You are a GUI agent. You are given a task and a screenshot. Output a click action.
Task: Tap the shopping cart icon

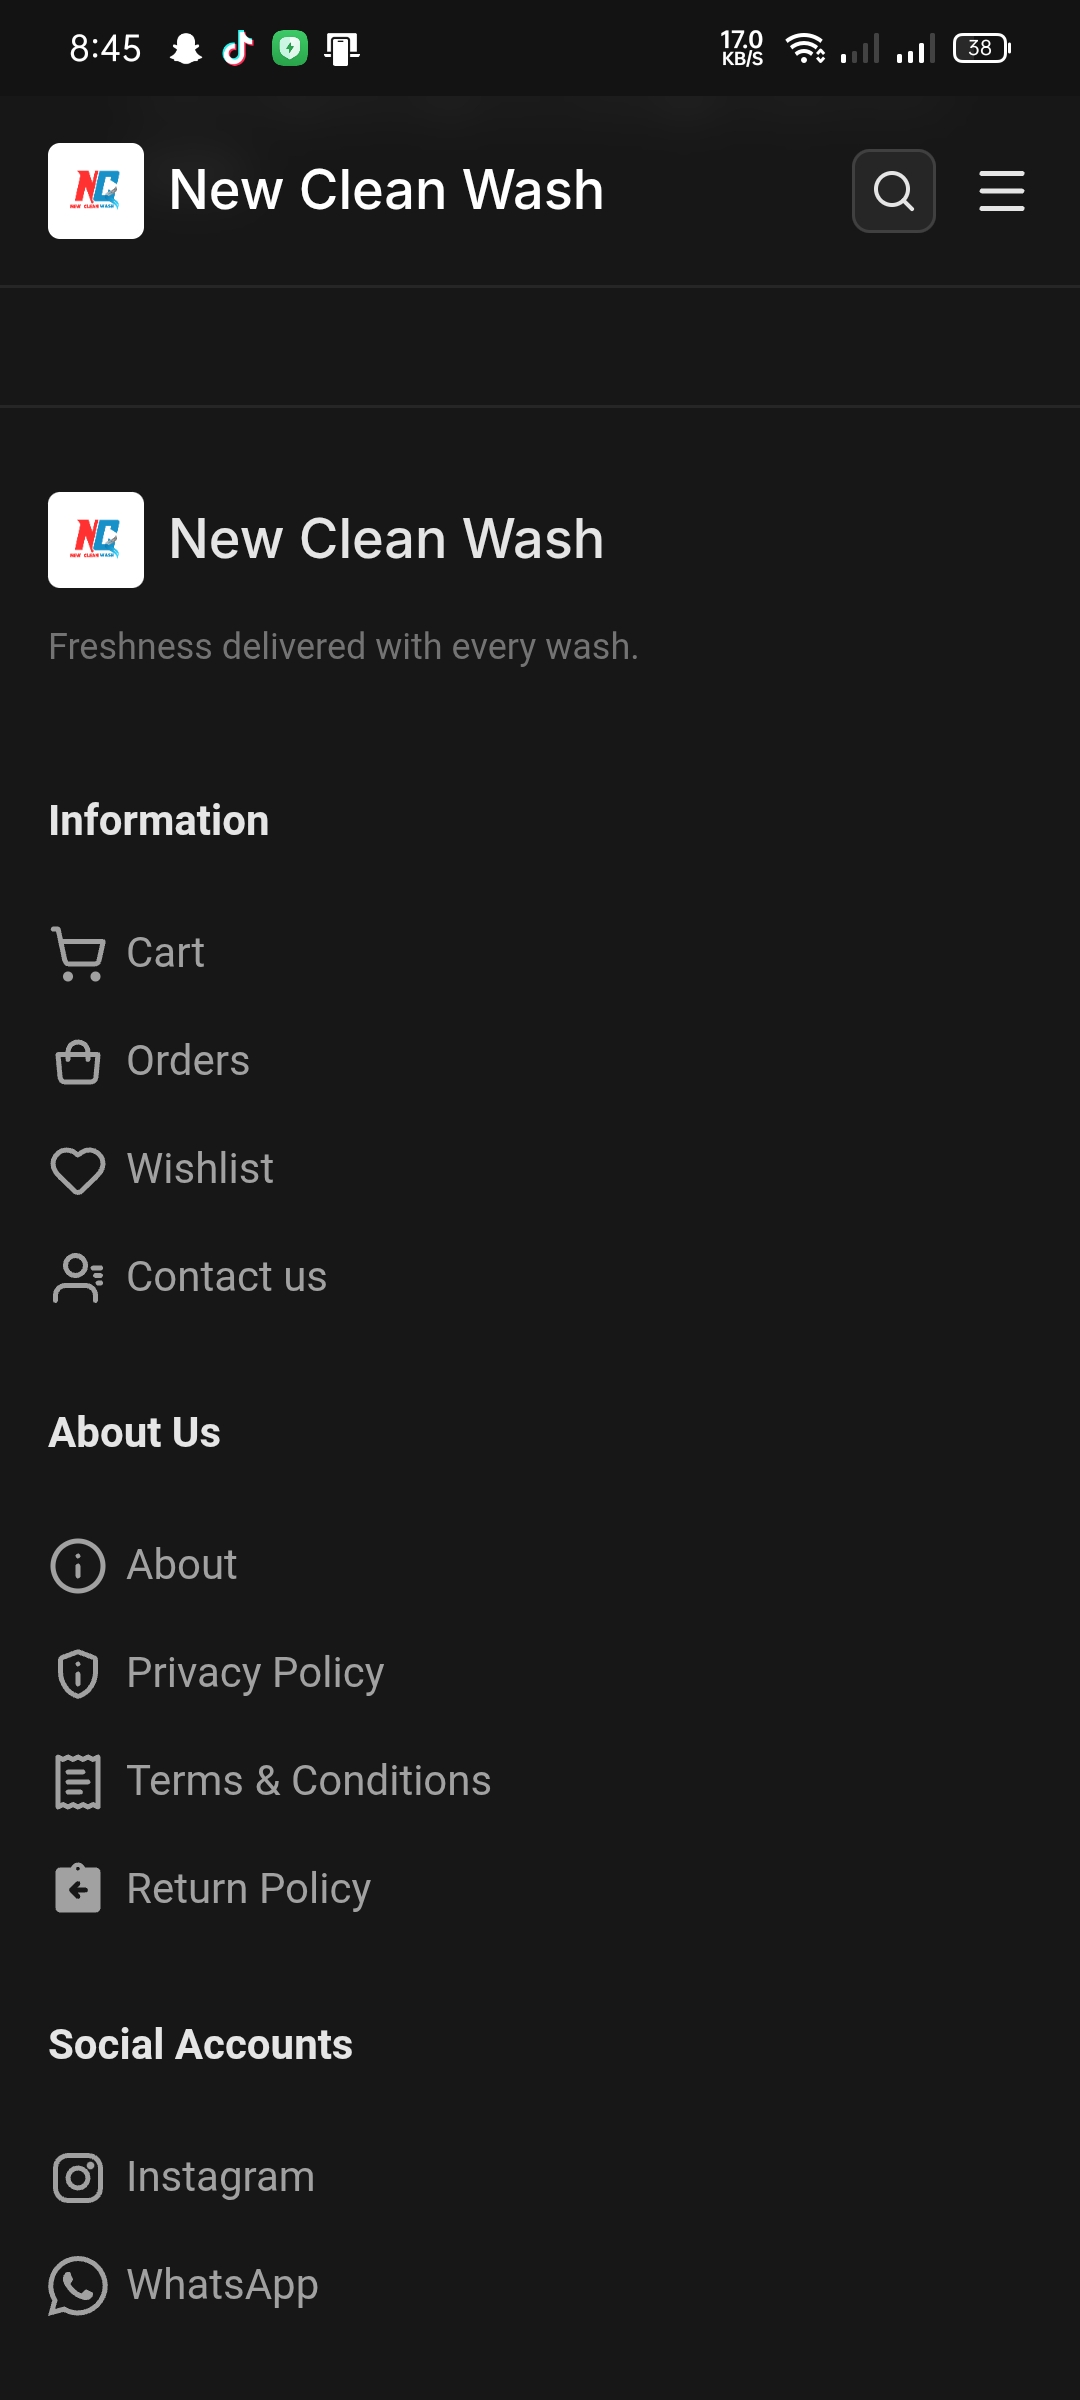click(78, 953)
